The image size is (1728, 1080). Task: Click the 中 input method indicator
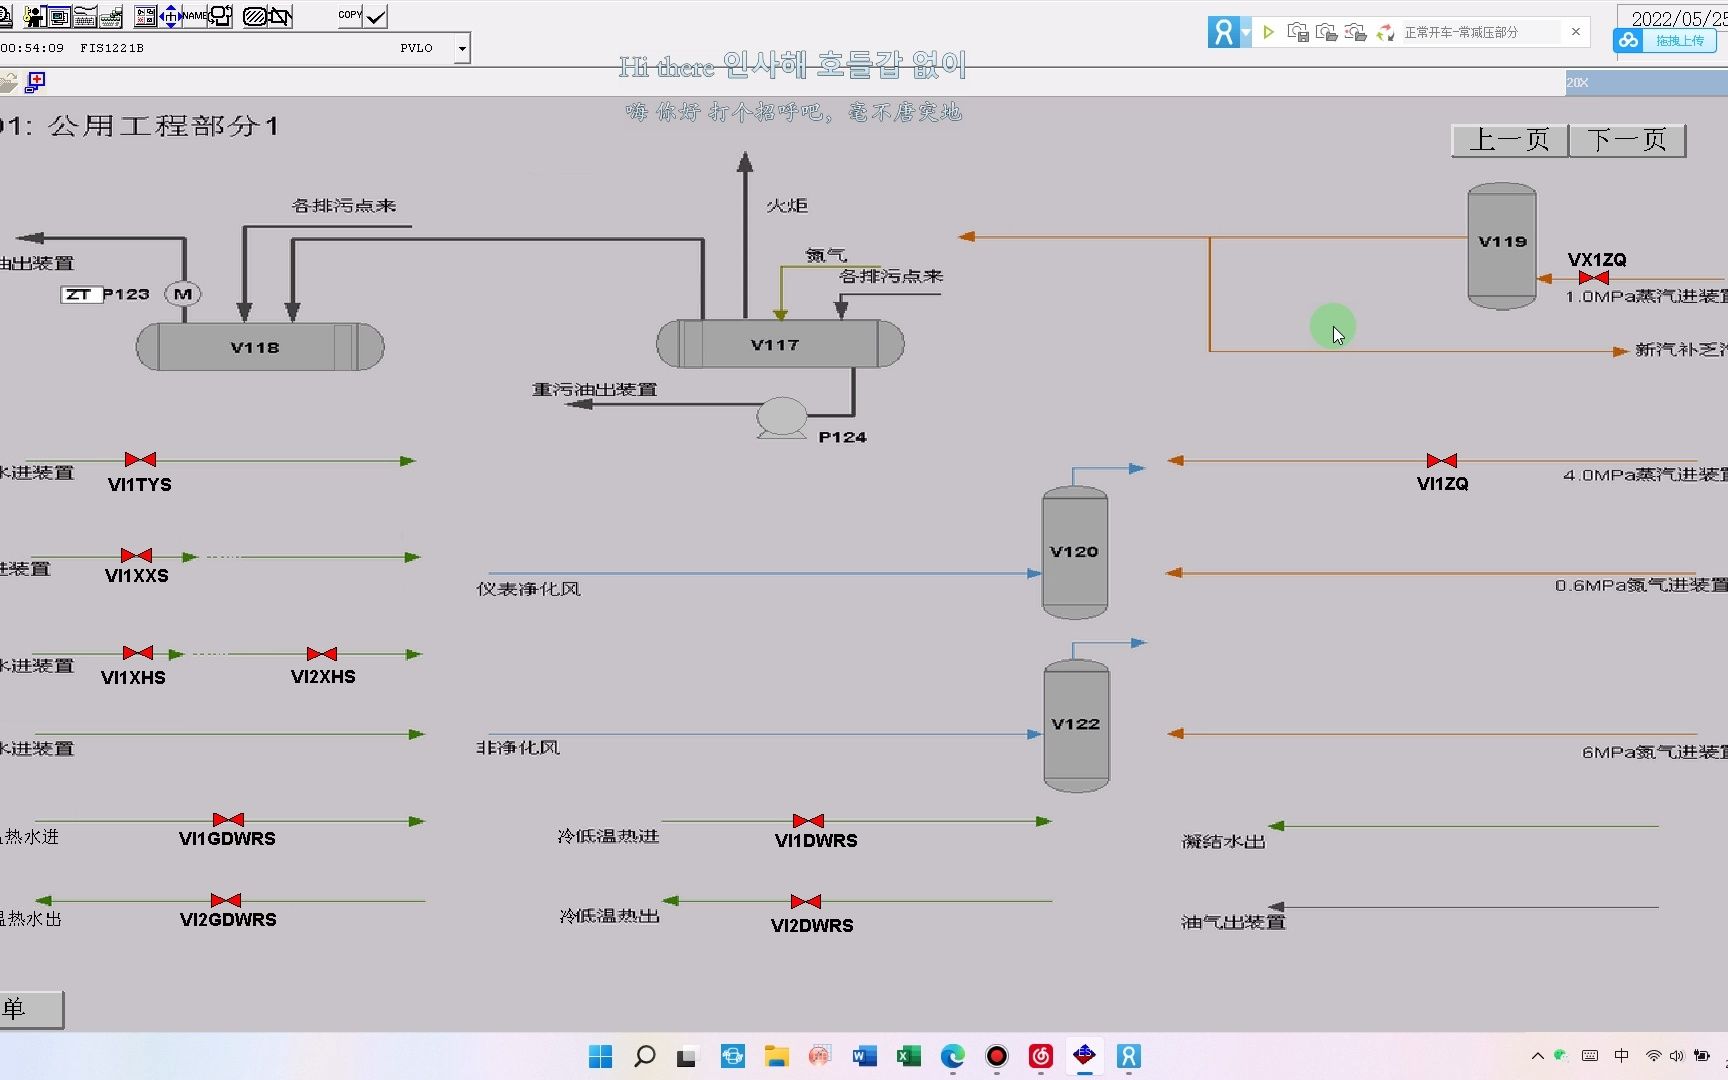point(1621,1056)
